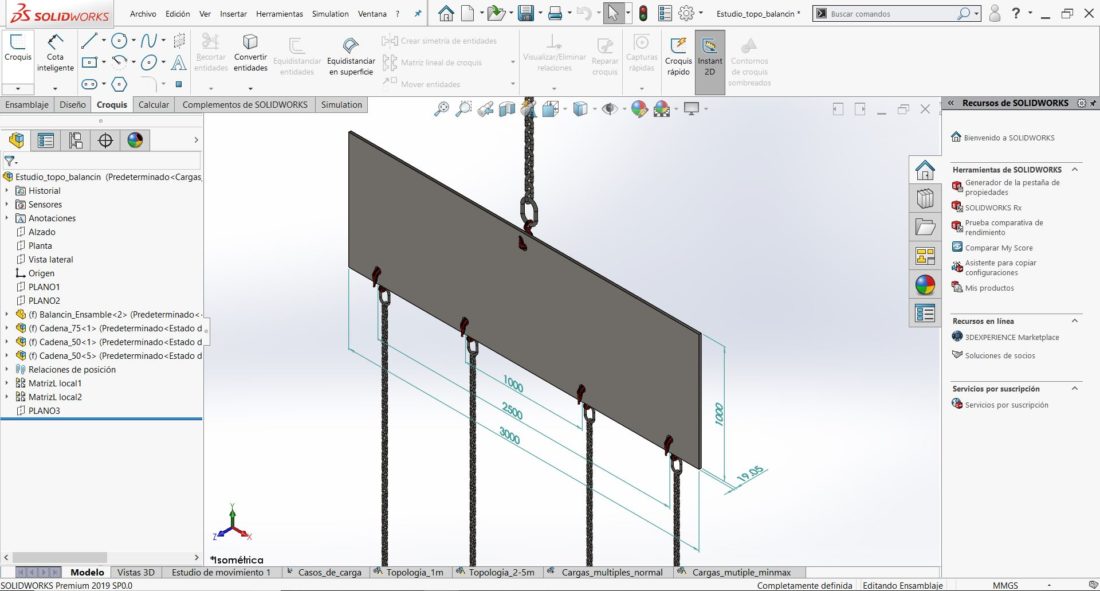This screenshot has height=591, width=1100.
Task: Expand the Anotaciones tree node
Action: (7, 218)
